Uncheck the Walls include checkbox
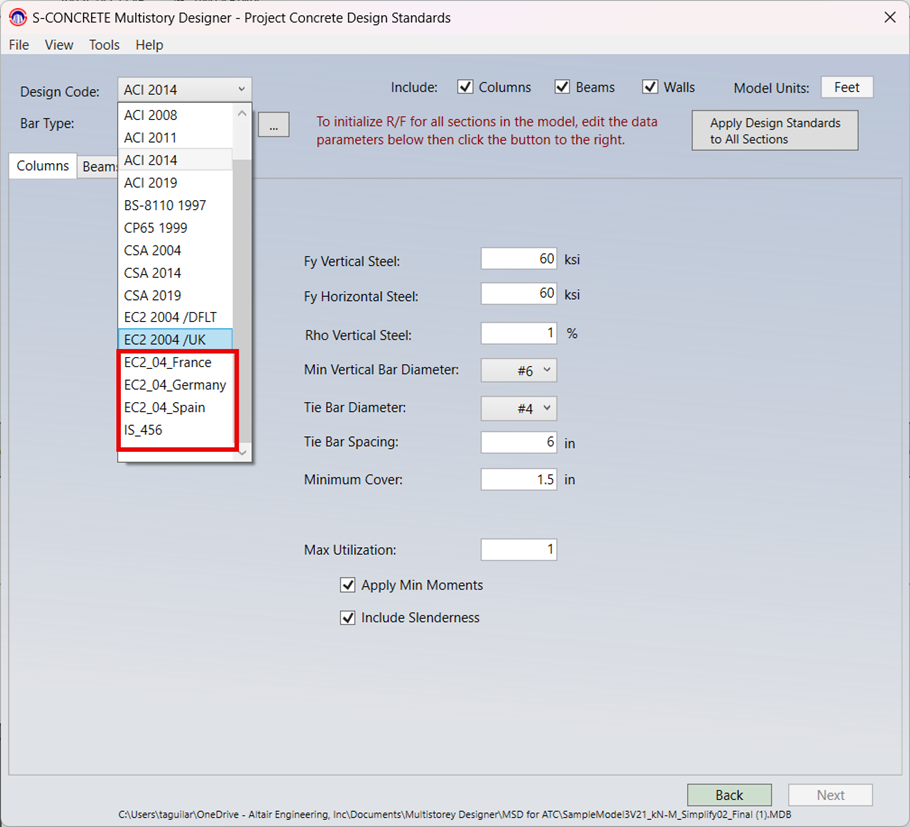910x827 pixels. (650, 87)
